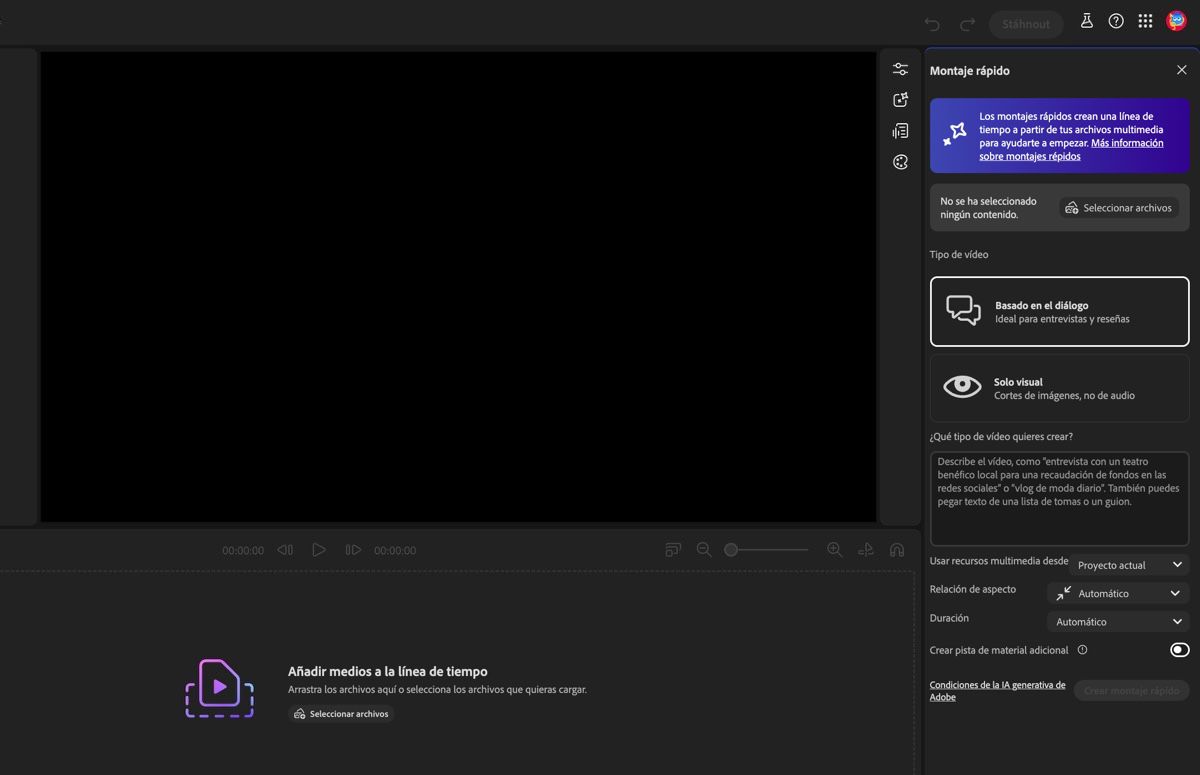1200x775 pixels.
Task: Click the timeline fit view icon
Action: (673, 549)
